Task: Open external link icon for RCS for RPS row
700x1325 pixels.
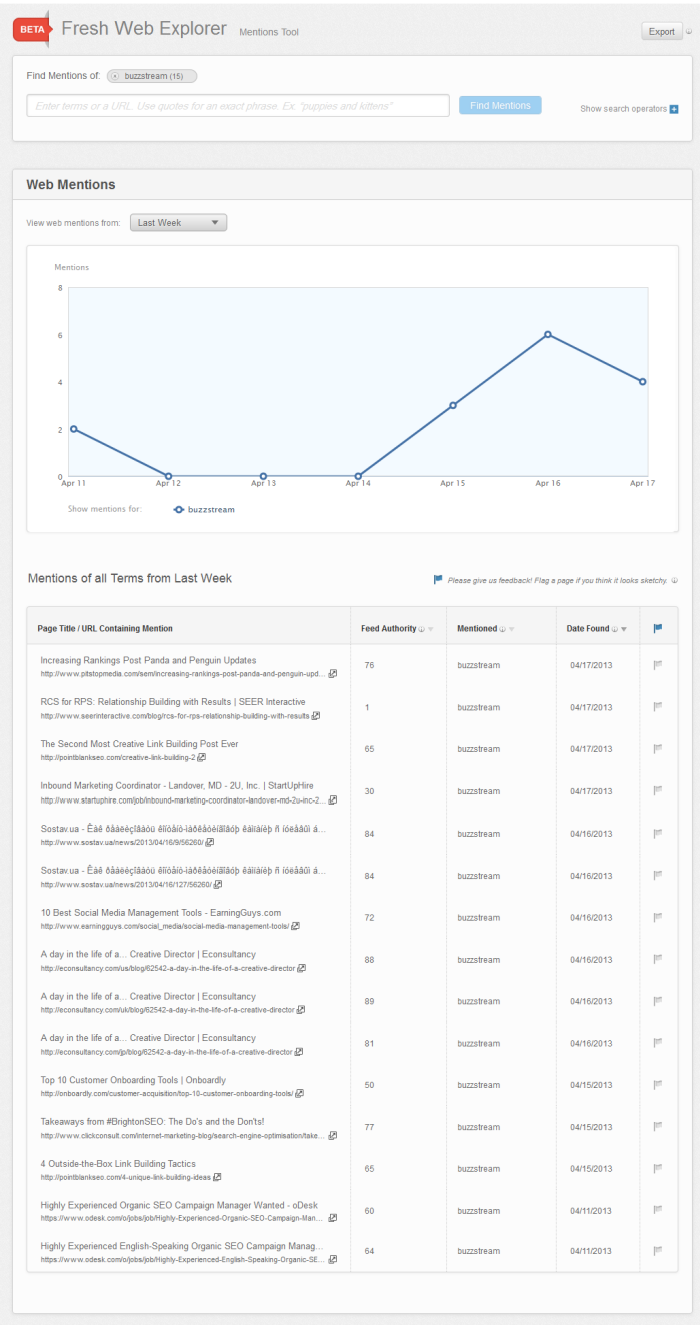Action: pyautogui.click(x=316, y=716)
